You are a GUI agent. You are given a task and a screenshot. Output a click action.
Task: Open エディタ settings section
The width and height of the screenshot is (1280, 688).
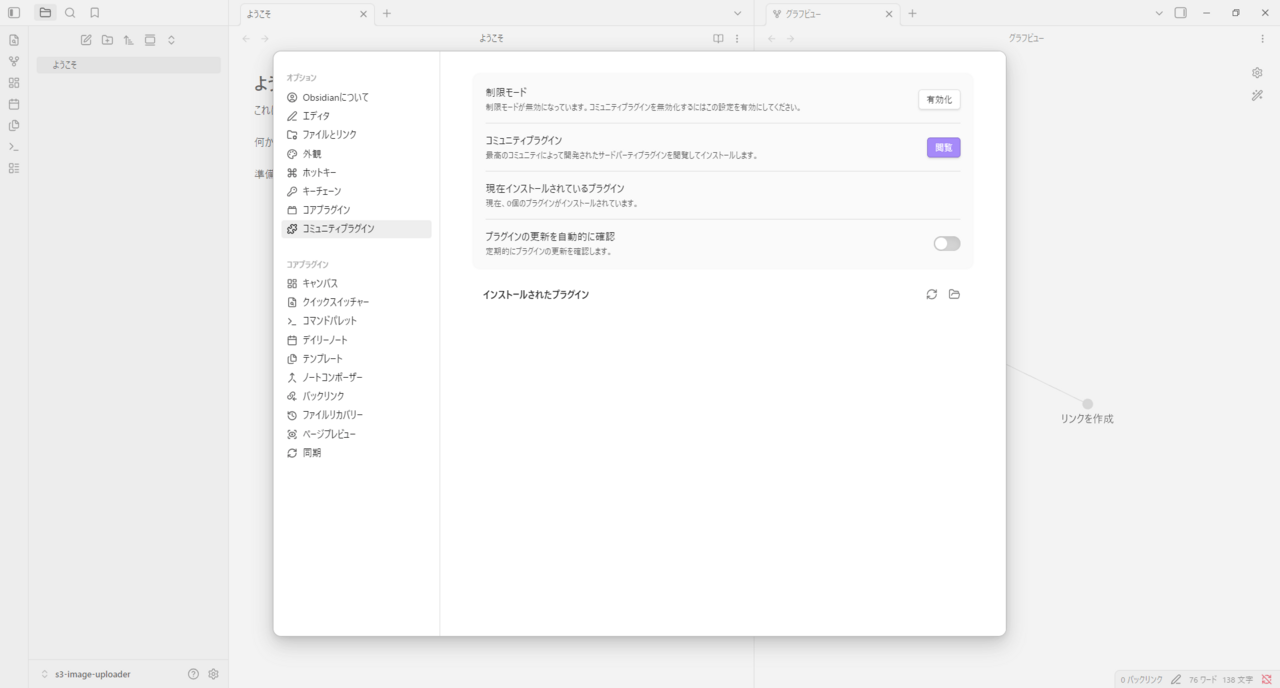(x=356, y=116)
